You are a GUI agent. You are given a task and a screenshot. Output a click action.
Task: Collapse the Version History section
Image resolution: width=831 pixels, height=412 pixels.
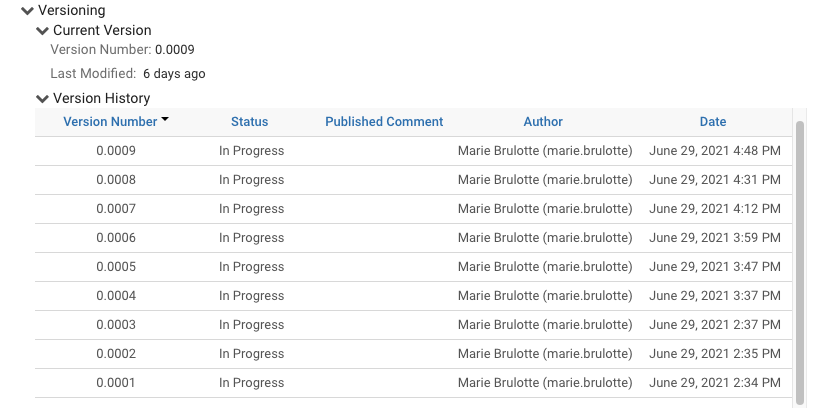[x=42, y=99]
